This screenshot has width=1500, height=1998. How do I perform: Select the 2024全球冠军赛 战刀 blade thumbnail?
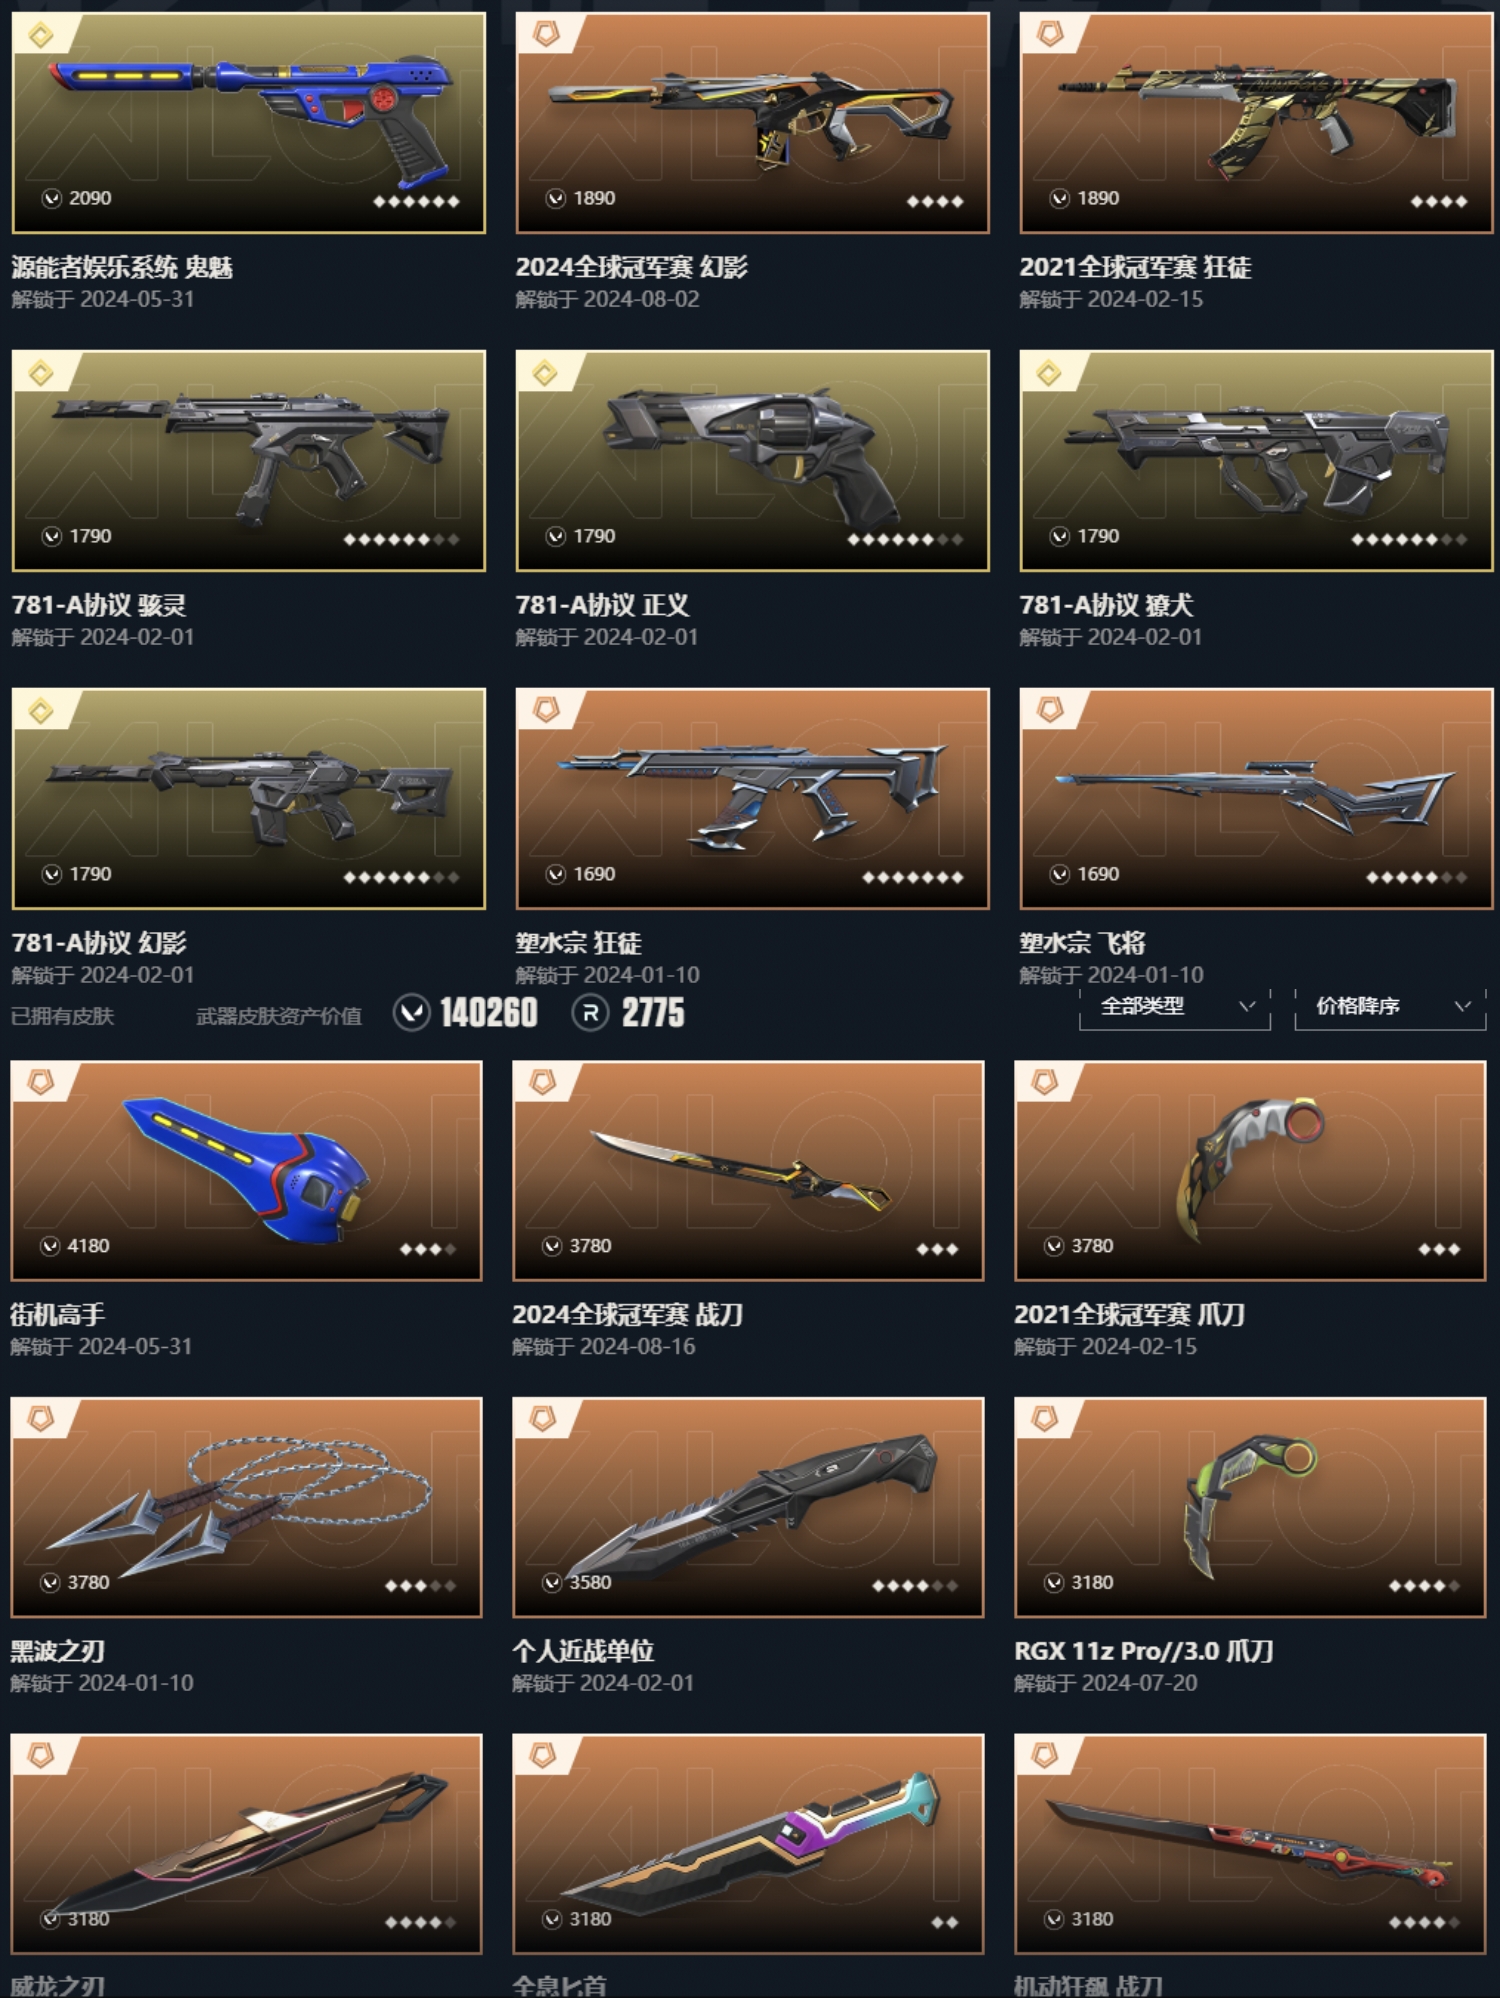point(748,1170)
